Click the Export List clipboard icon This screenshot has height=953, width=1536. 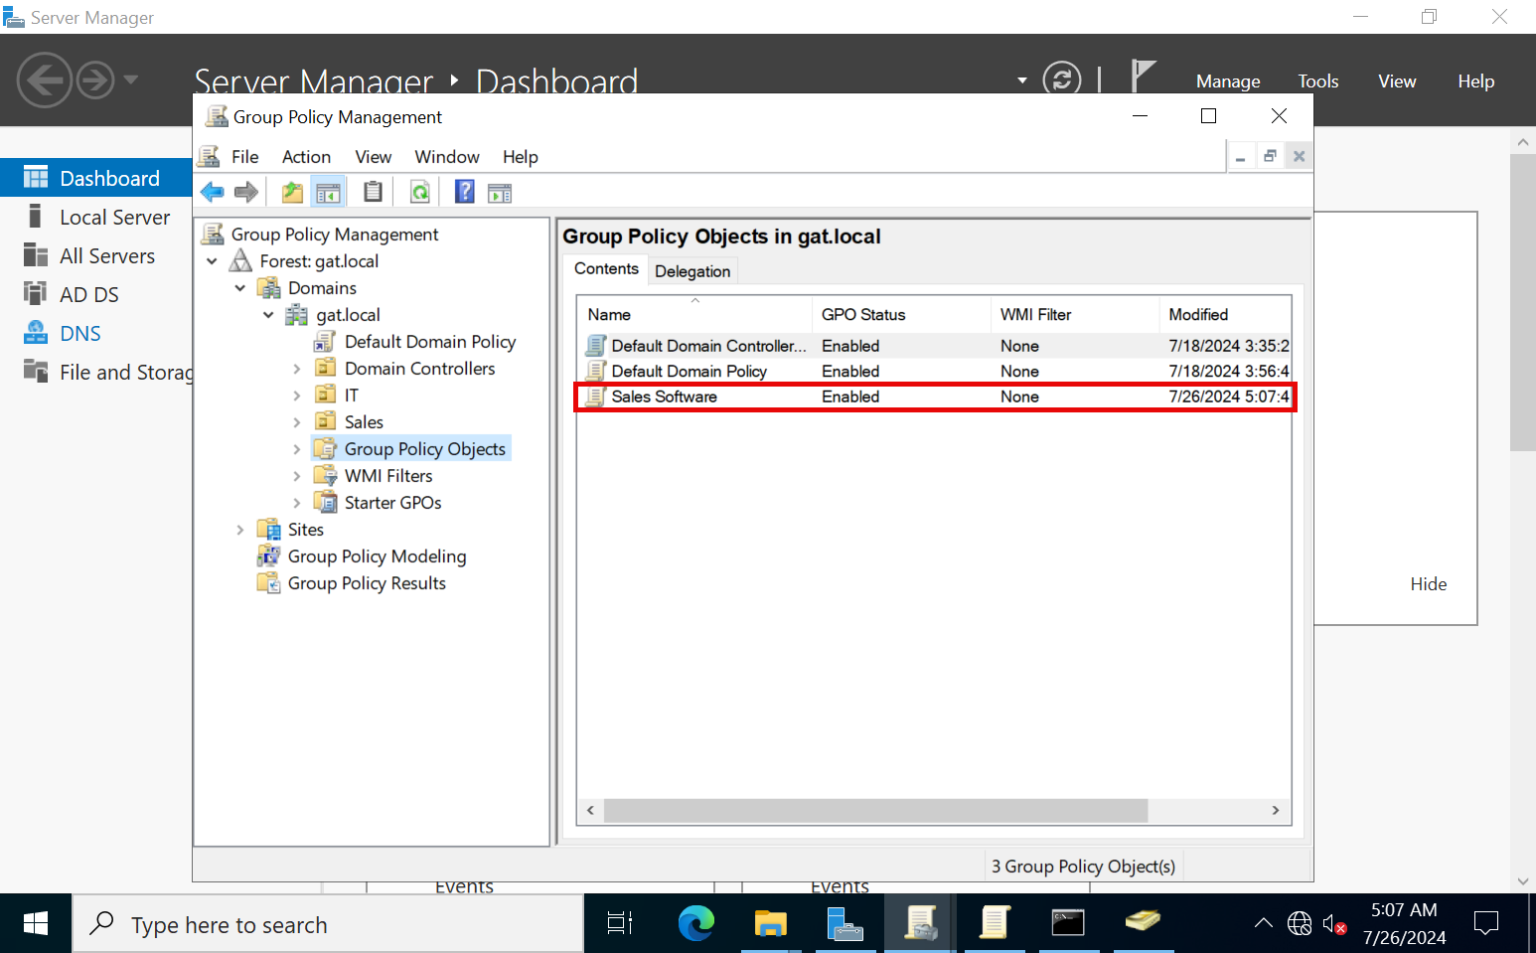tap(372, 191)
